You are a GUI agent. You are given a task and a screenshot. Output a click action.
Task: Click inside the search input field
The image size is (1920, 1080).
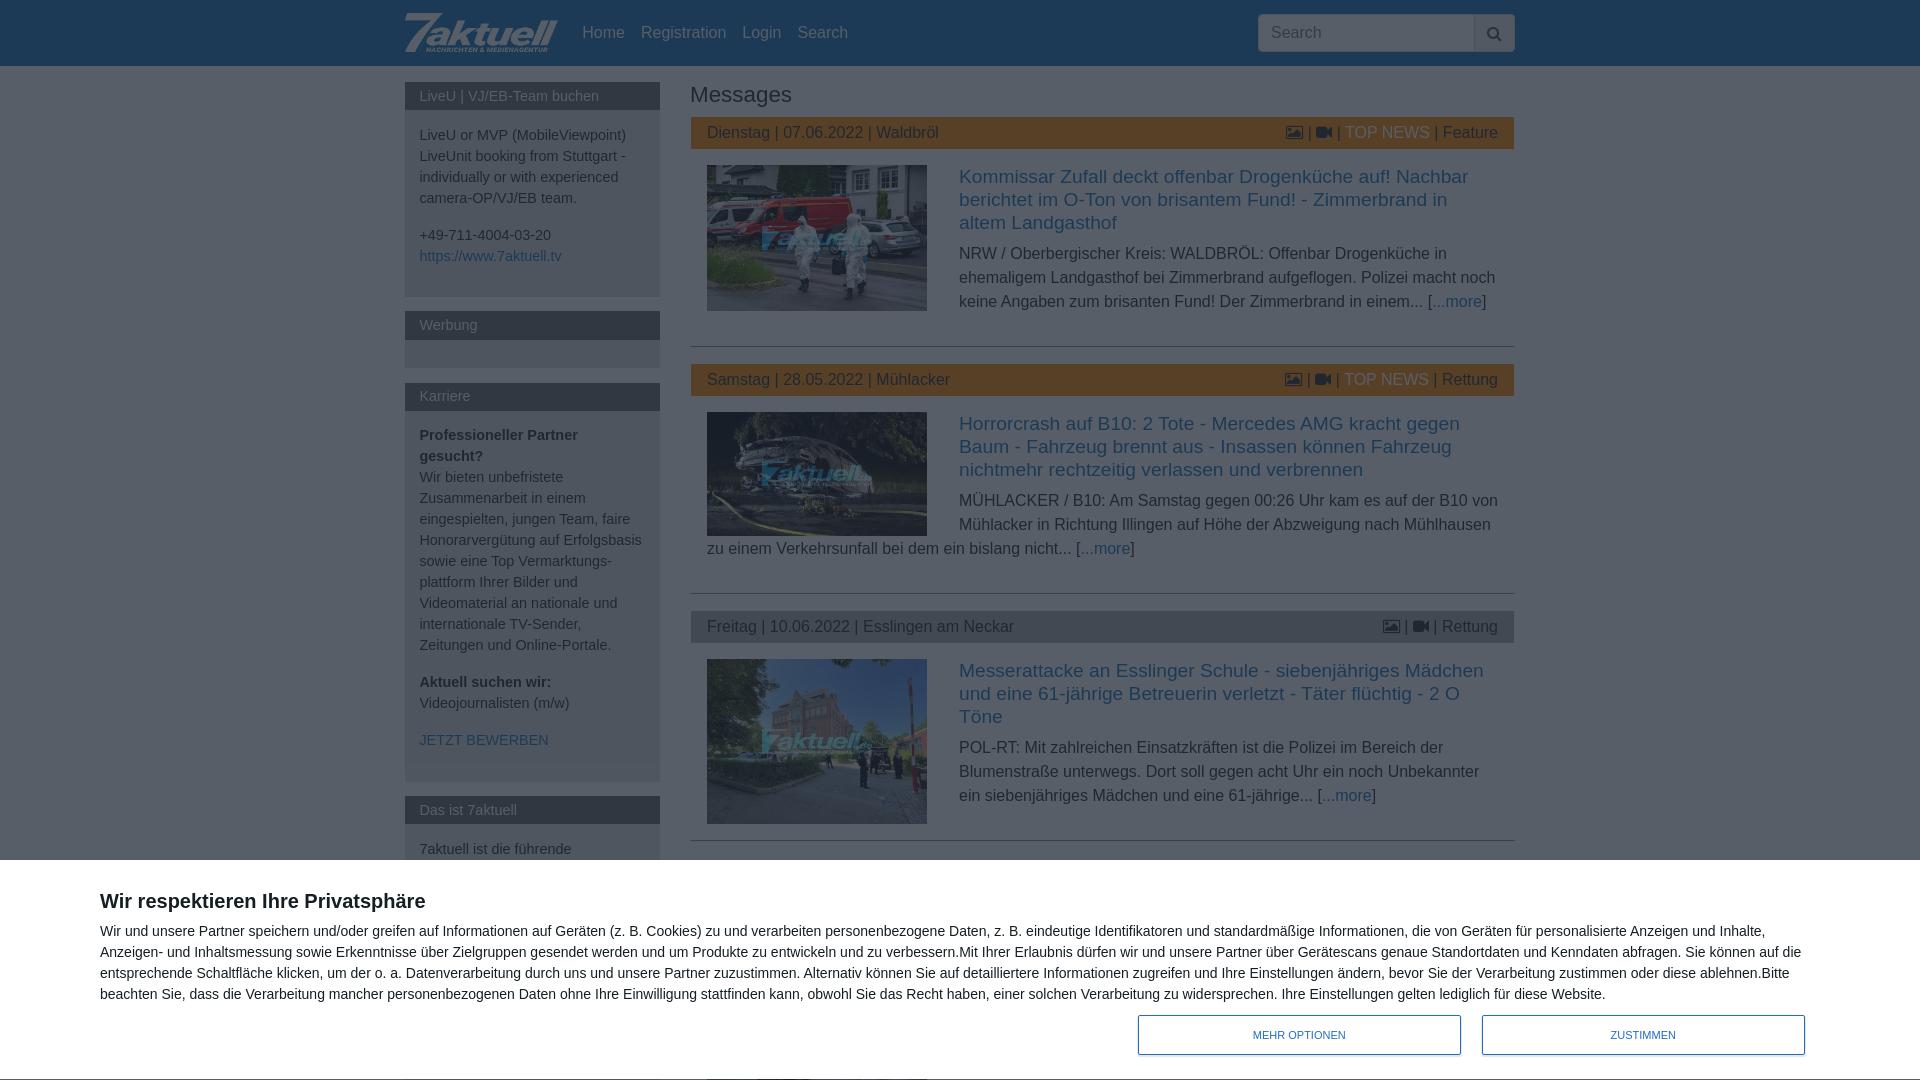click(1365, 32)
